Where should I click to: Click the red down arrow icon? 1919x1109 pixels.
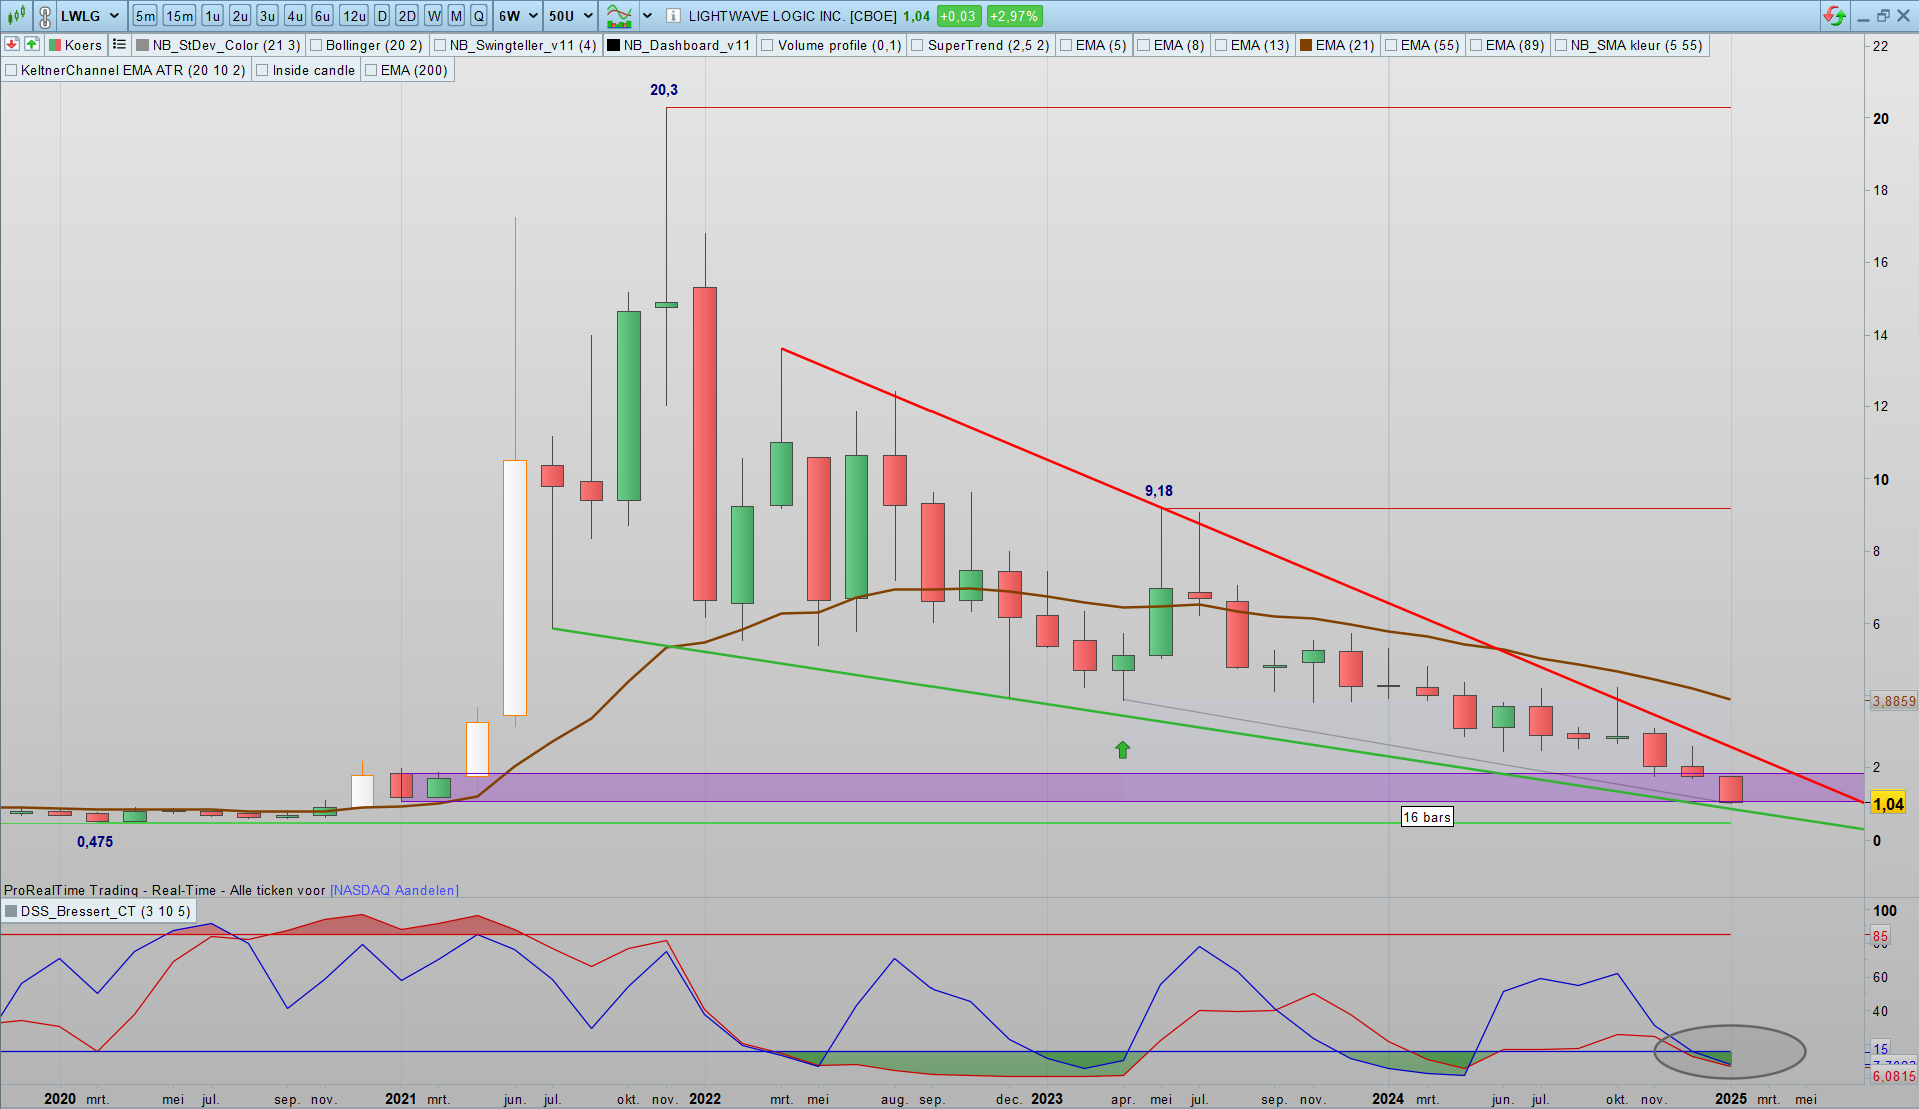pos(12,44)
